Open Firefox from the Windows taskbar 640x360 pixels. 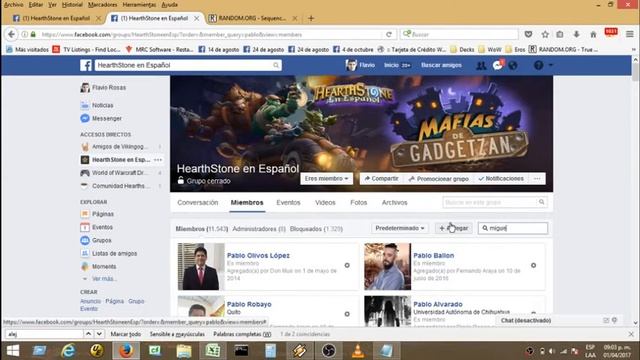[x=126, y=351]
